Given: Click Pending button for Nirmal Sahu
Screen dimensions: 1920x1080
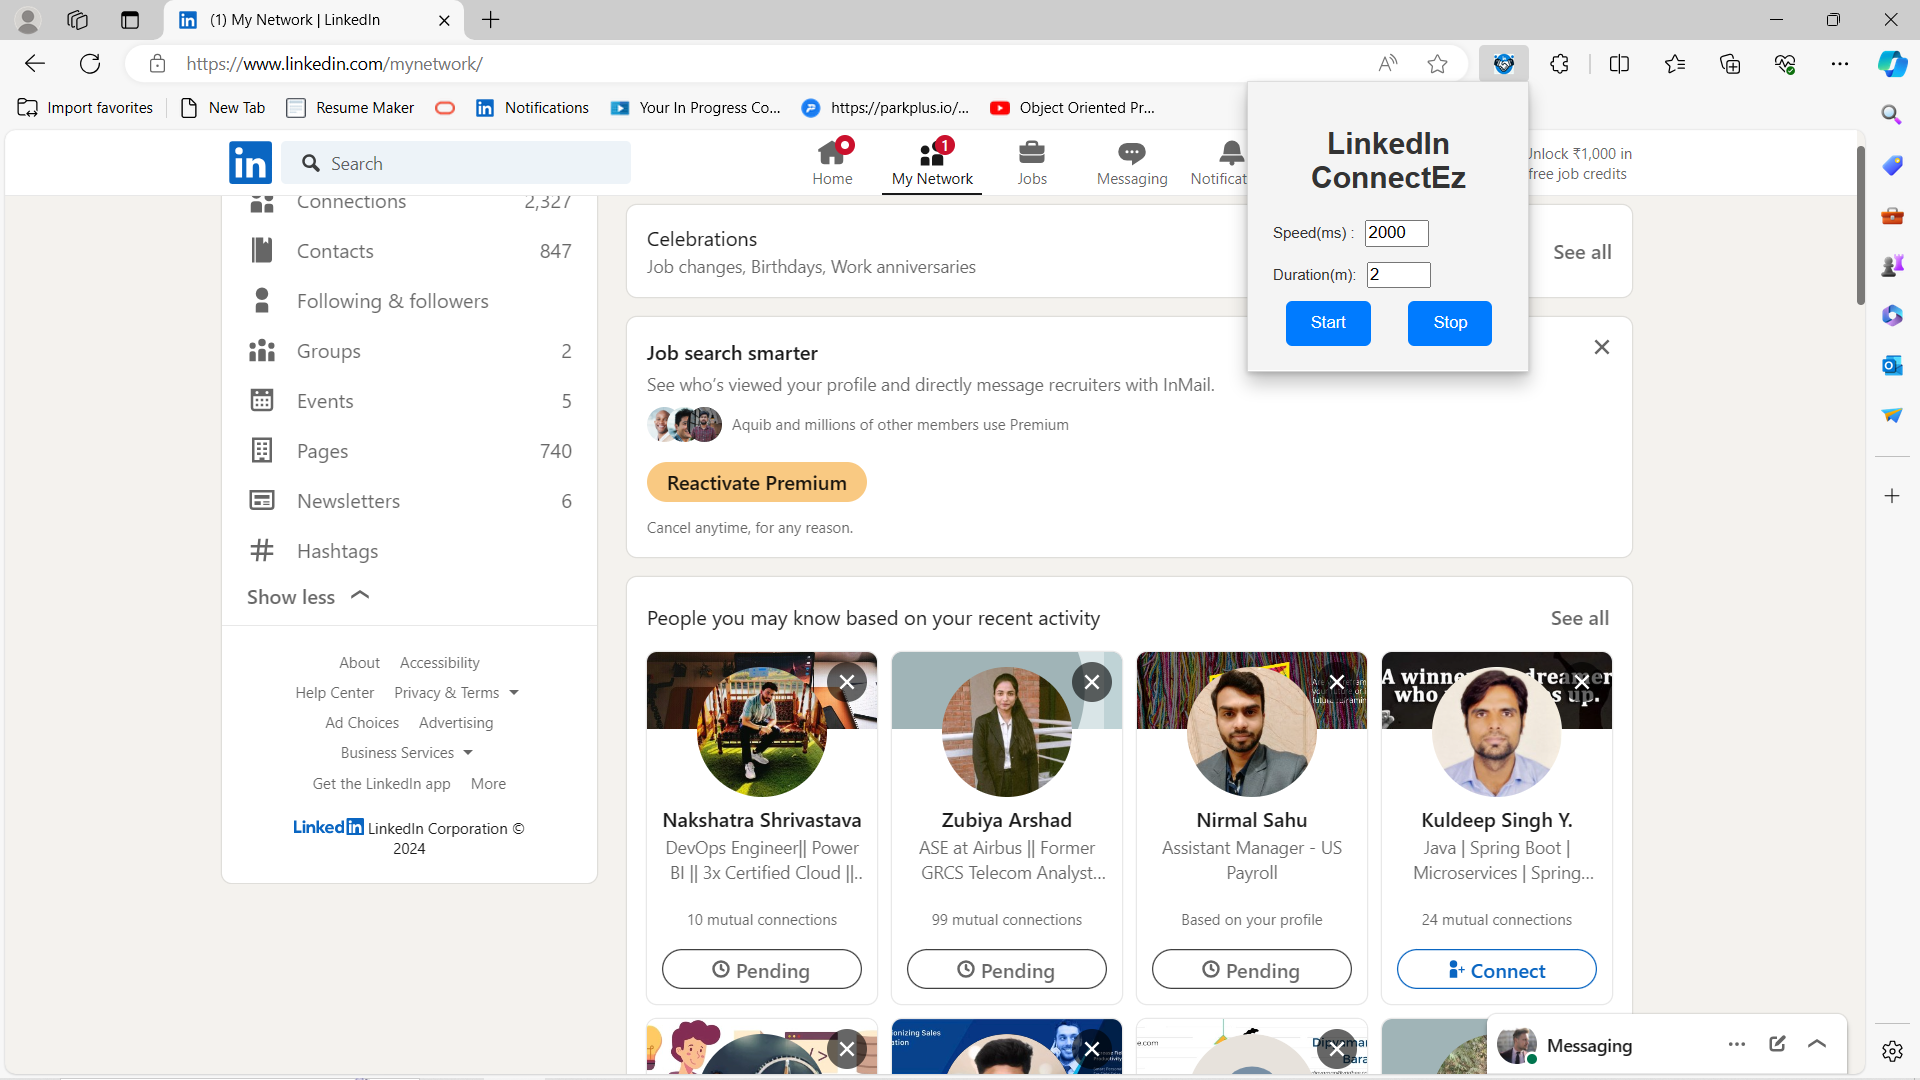Looking at the screenshot, I should point(1252,970).
